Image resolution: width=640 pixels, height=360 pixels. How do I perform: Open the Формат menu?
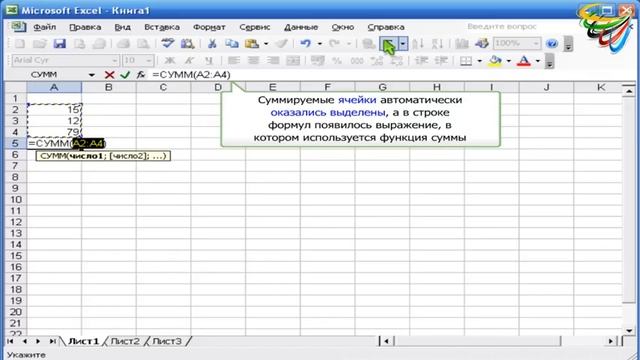click(x=209, y=27)
